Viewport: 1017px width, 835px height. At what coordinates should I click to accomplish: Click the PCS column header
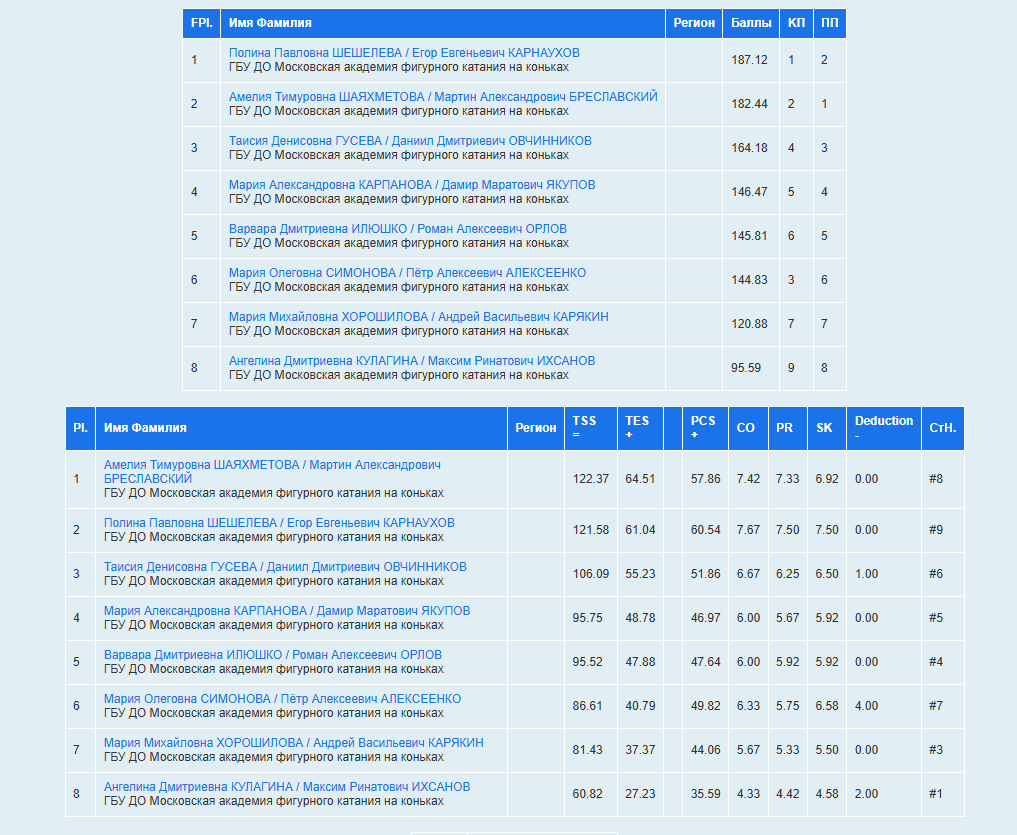coord(705,428)
